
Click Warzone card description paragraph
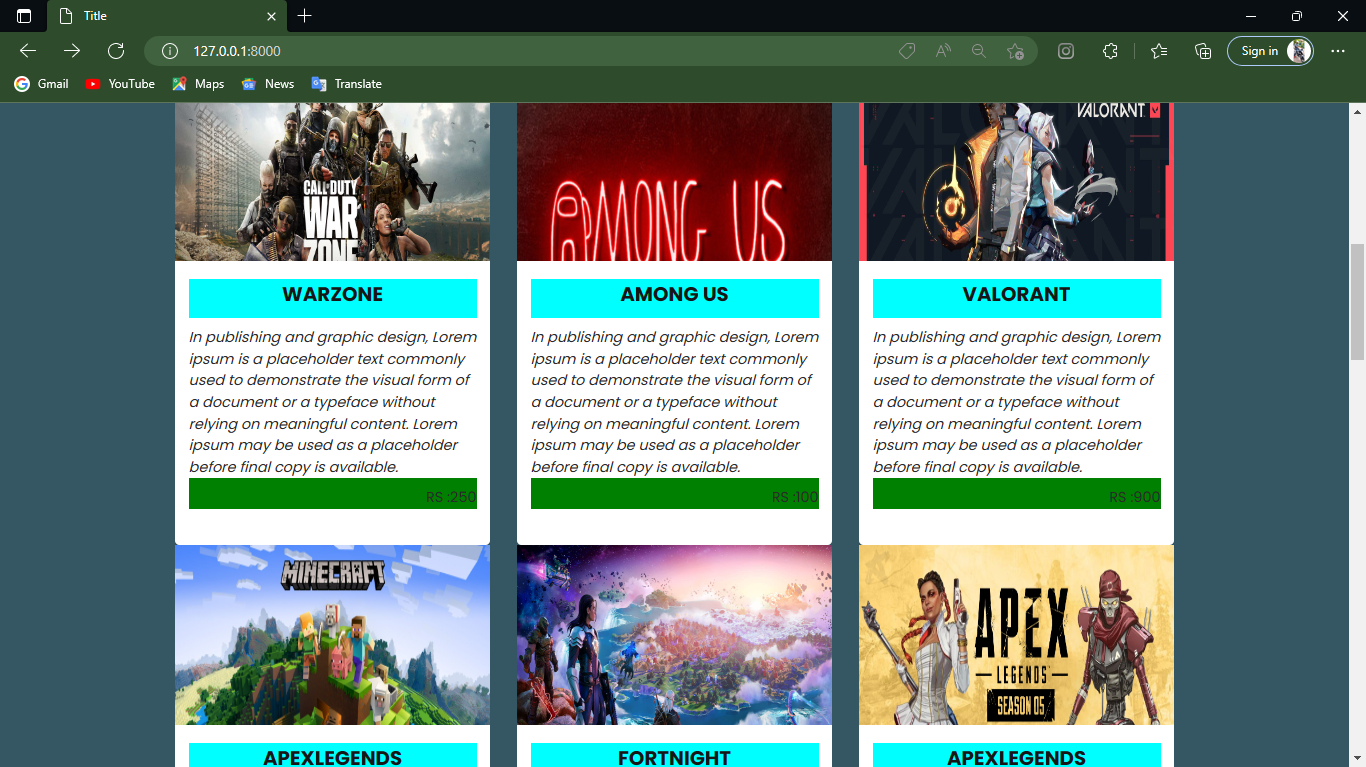[x=333, y=402]
